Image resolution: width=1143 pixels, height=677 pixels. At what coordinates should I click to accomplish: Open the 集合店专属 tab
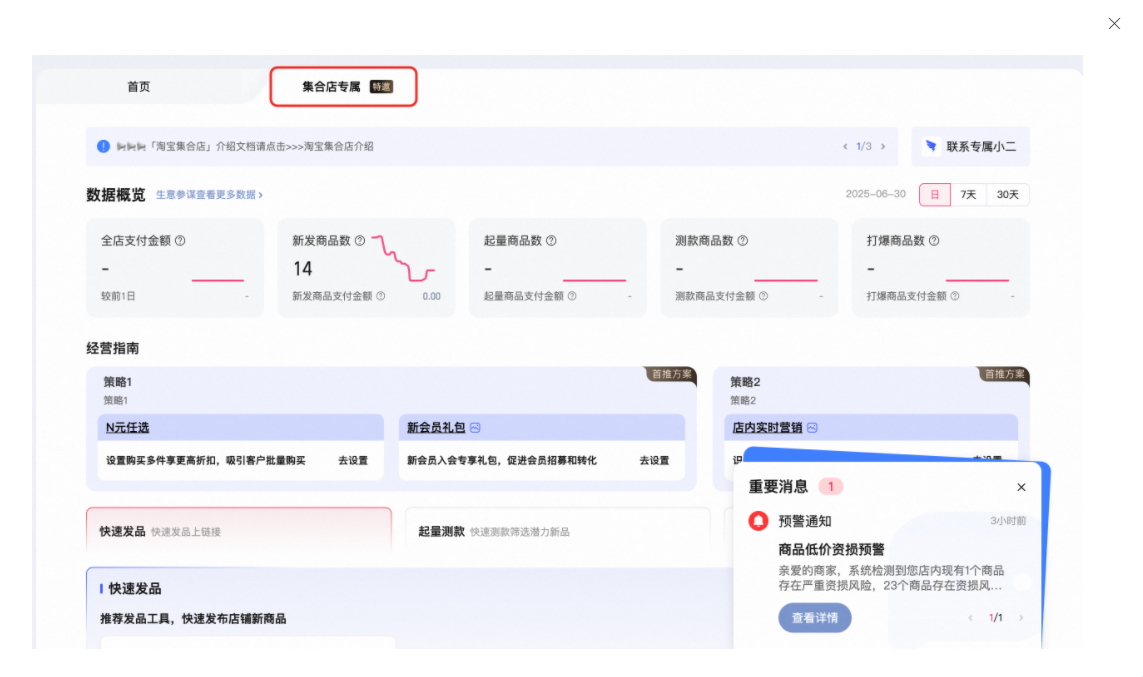[x=343, y=87]
